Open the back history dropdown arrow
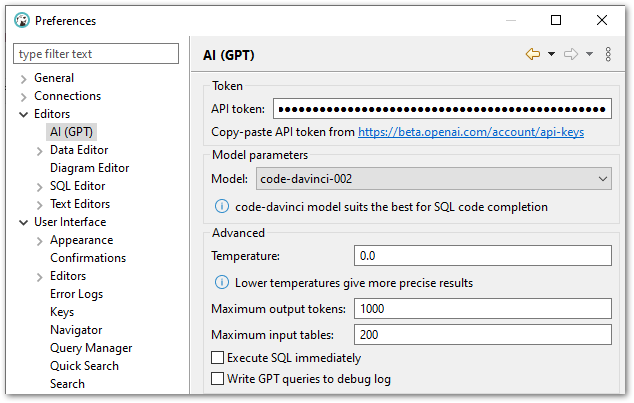This screenshot has height=403, width=634. 551,54
